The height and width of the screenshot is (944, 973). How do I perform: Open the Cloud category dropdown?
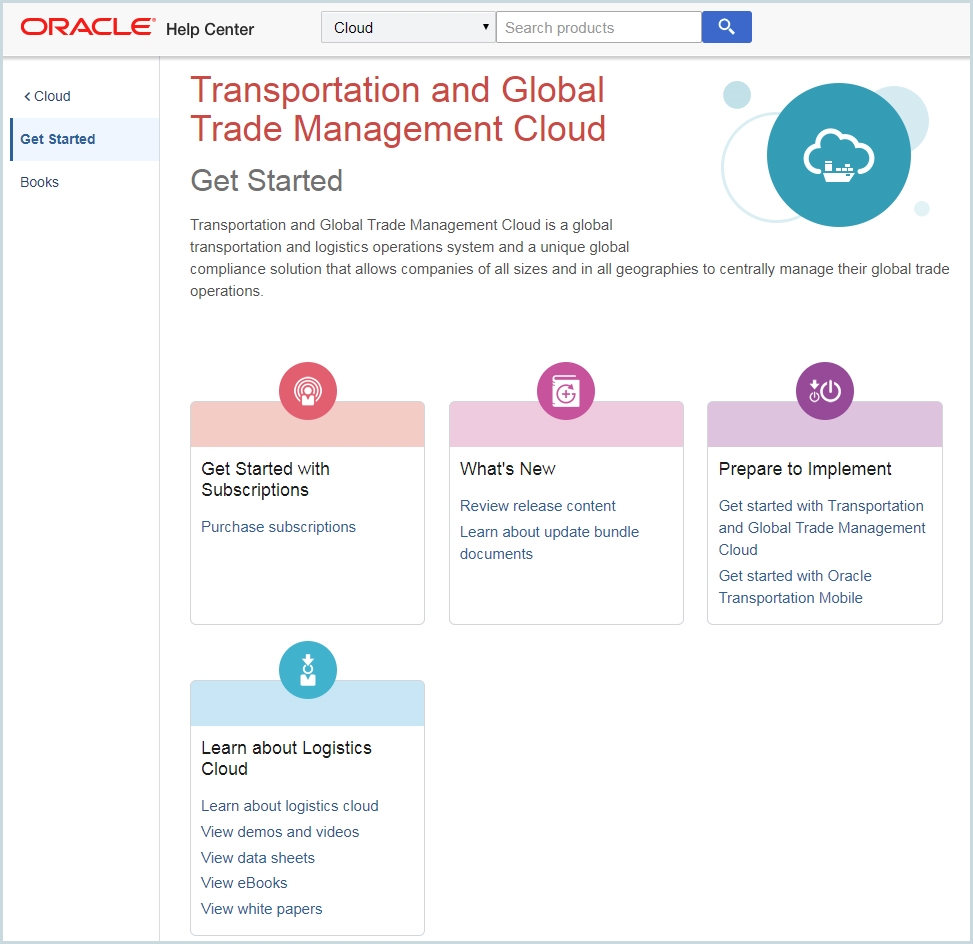coord(408,28)
